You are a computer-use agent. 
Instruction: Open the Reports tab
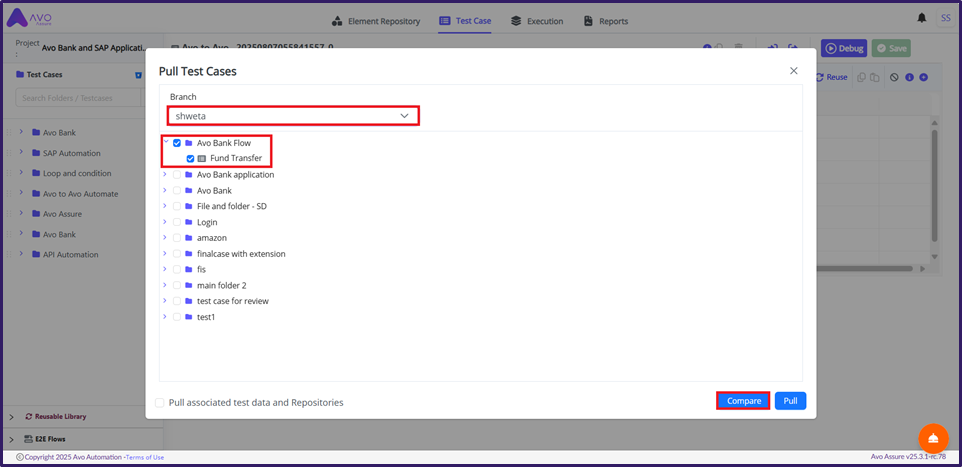[x=606, y=20]
